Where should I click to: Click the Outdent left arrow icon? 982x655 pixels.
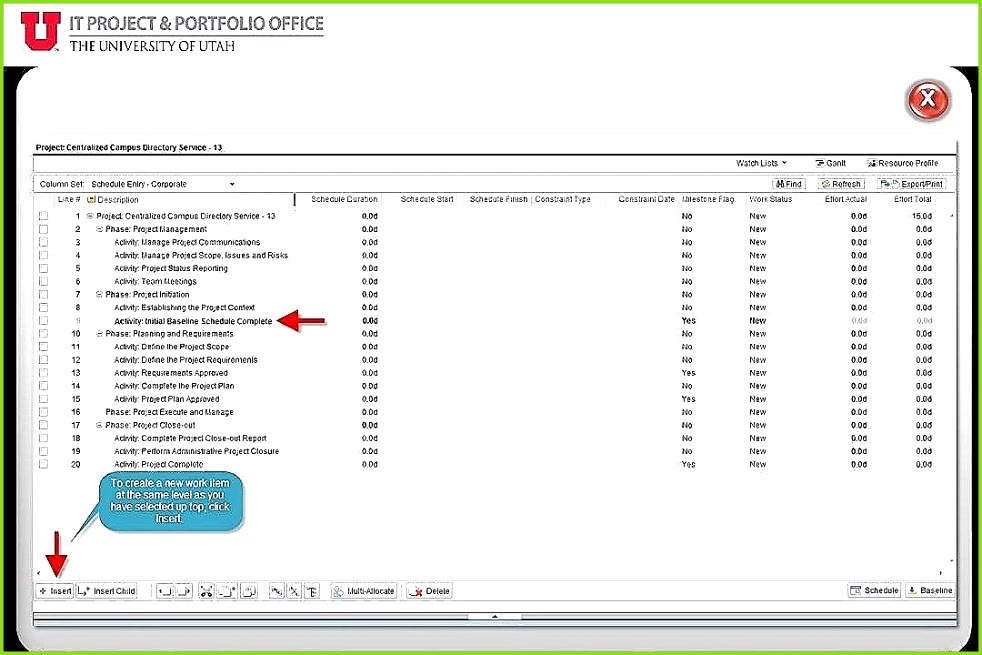(164, 591)
